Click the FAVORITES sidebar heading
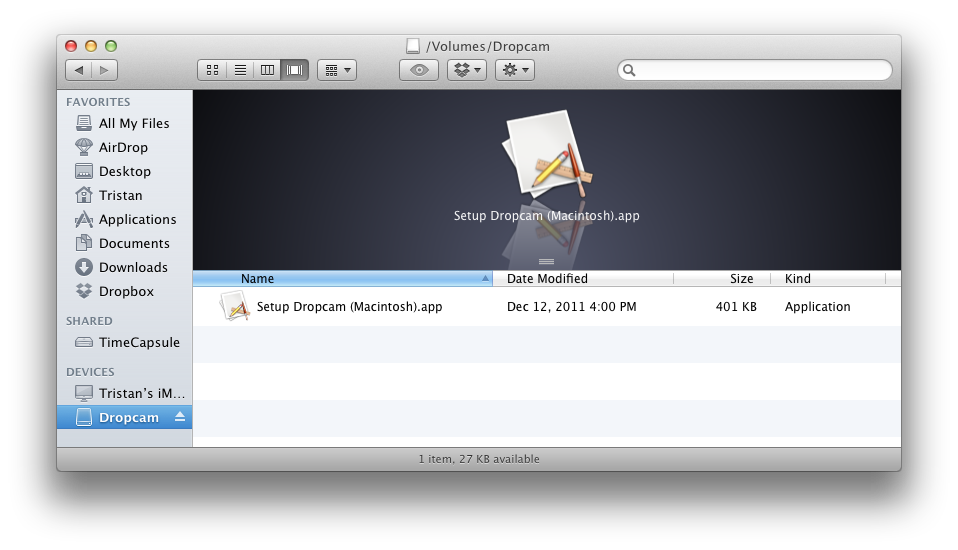 point(98,102)
